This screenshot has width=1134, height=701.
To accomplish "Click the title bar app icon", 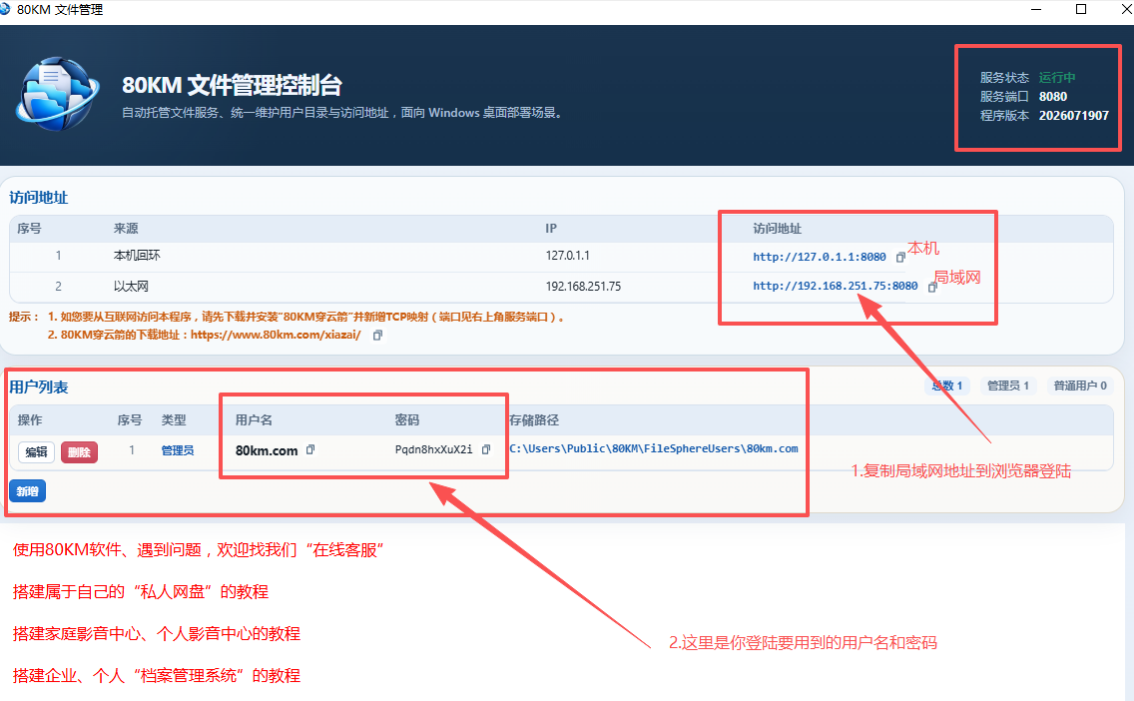I will [x=5, y=9].
